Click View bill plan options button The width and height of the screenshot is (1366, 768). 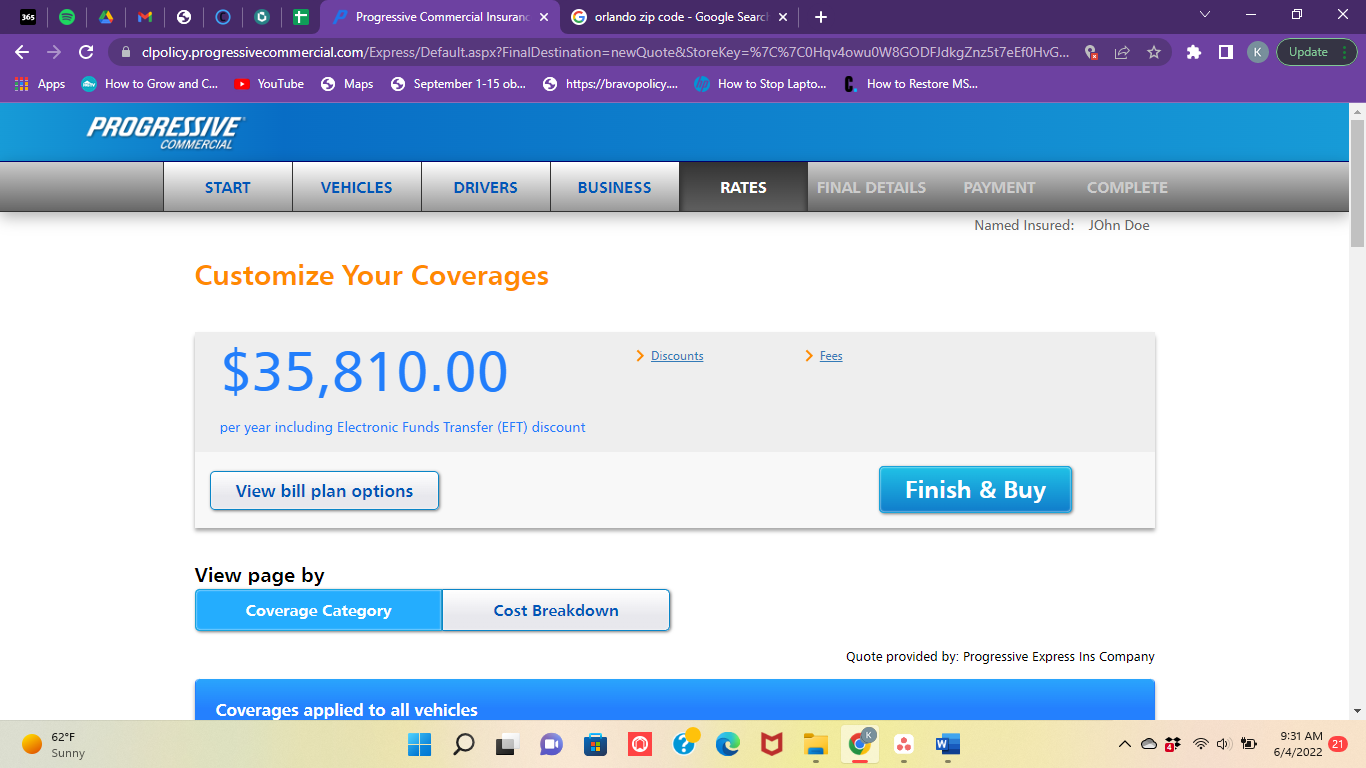[x=324, y=491]
